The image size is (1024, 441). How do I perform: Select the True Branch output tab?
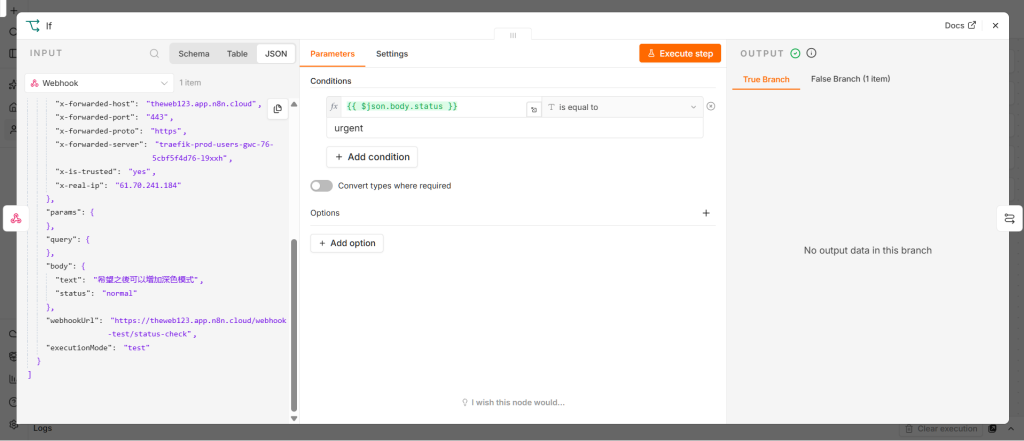tap(766, 79)
